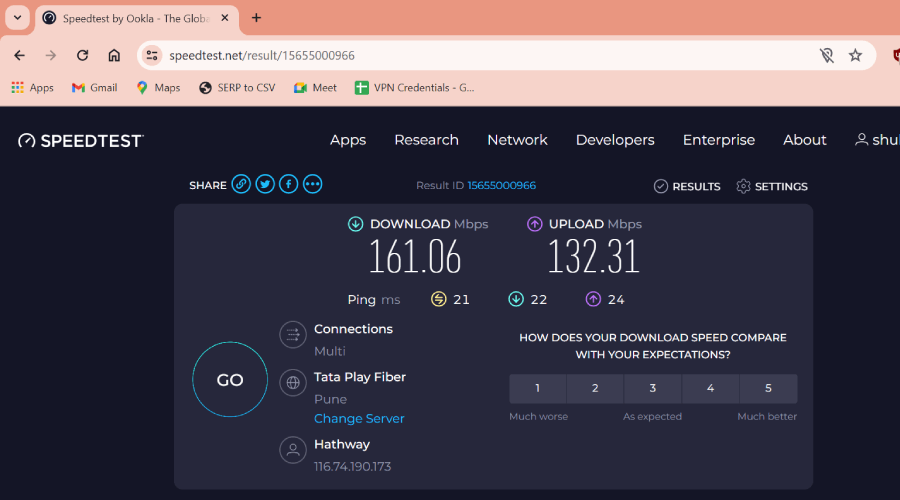This screenshot has height=500, width=900.
Task: Click the Pune server location text
Action: point(330,399)
